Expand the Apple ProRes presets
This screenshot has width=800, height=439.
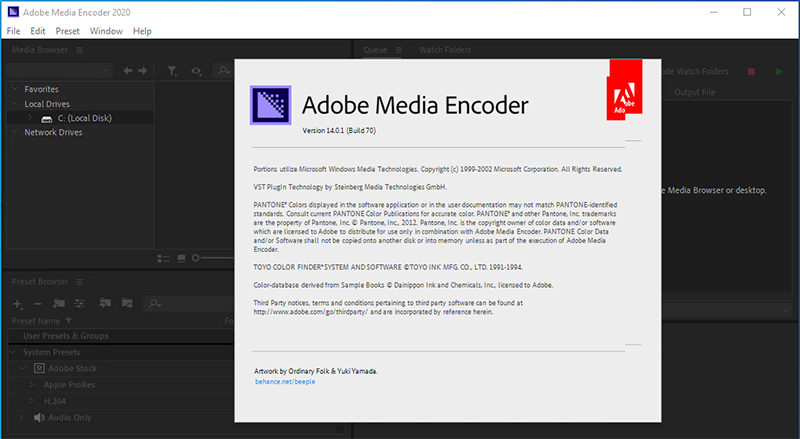point(32,384)
